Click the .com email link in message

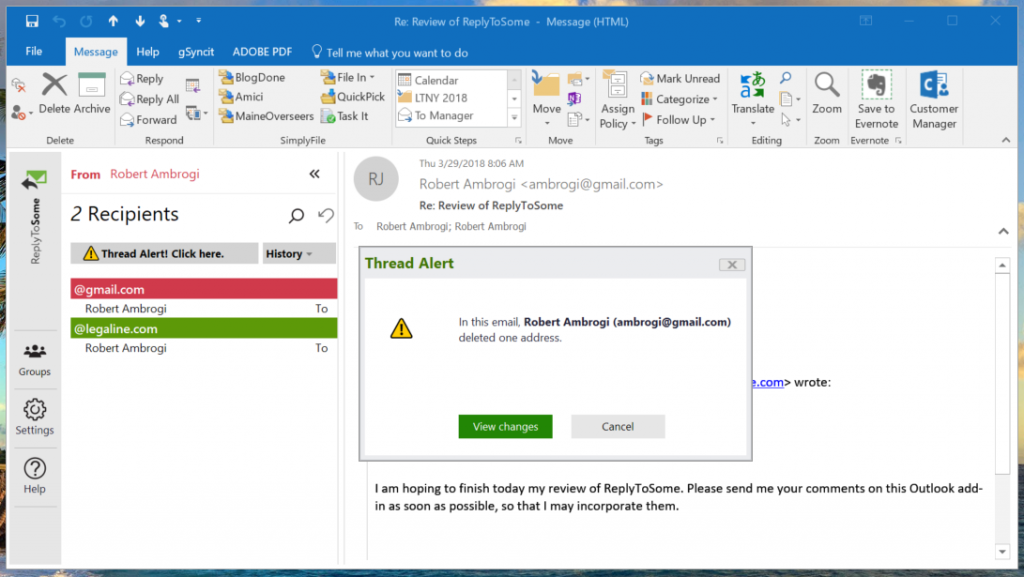[x=768, y=382]
